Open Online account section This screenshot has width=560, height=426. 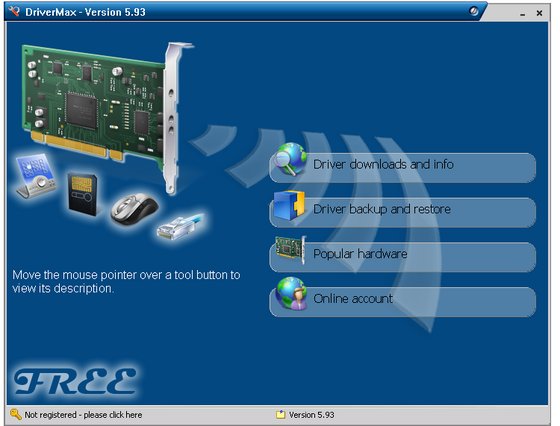tap(402, 302)
